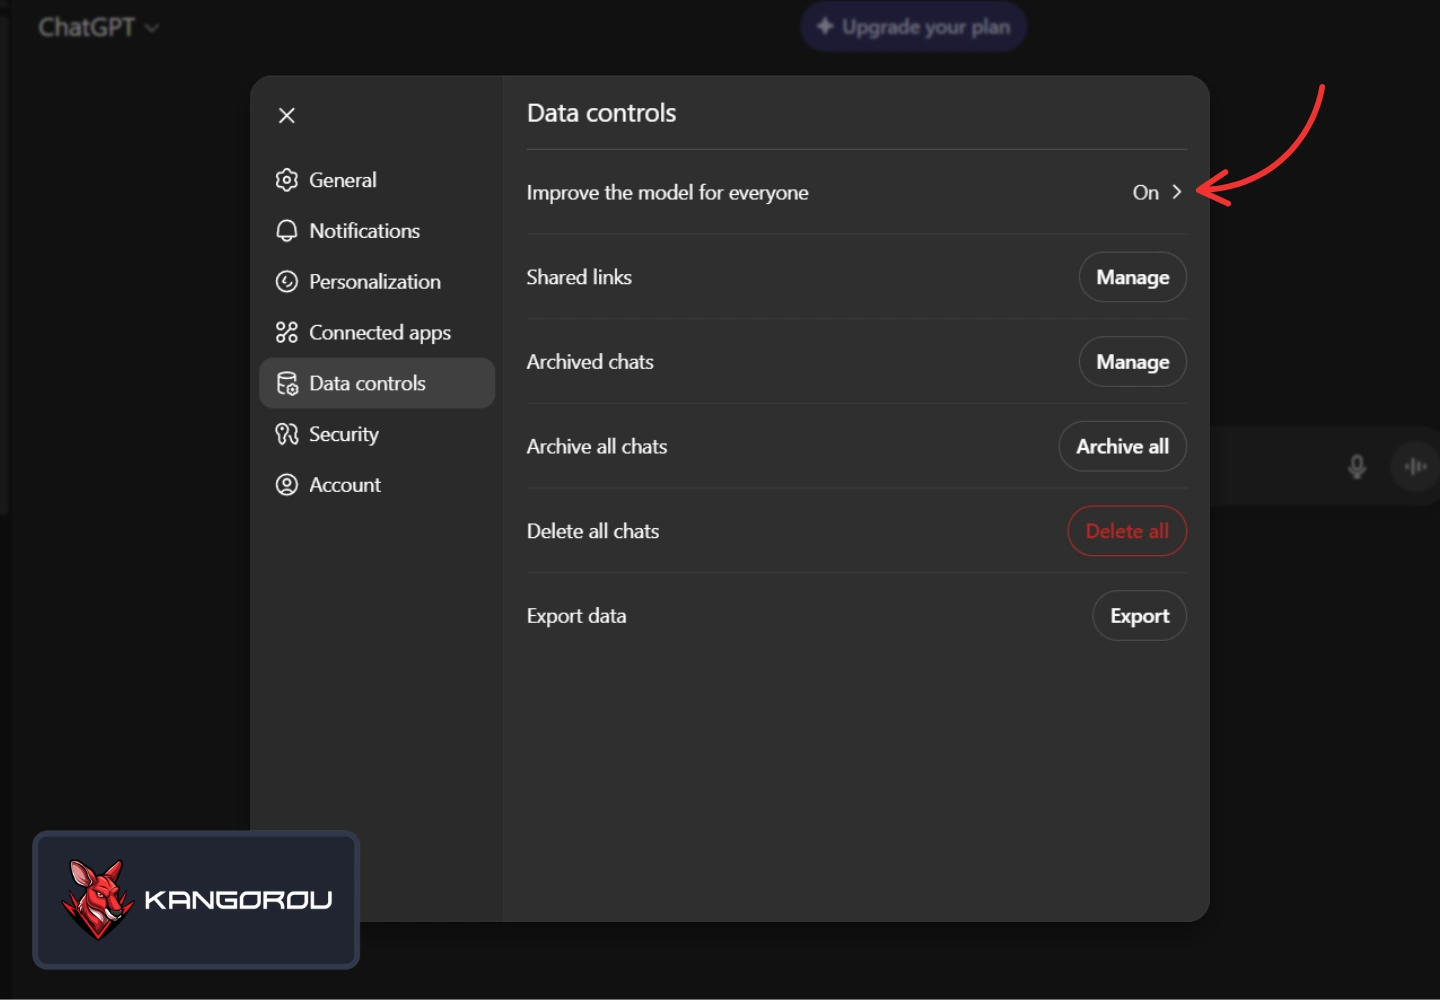The width and height of the screenshot is (1440, 1000).
Task: Export your account data
Action: click(x=1139, y=616)
